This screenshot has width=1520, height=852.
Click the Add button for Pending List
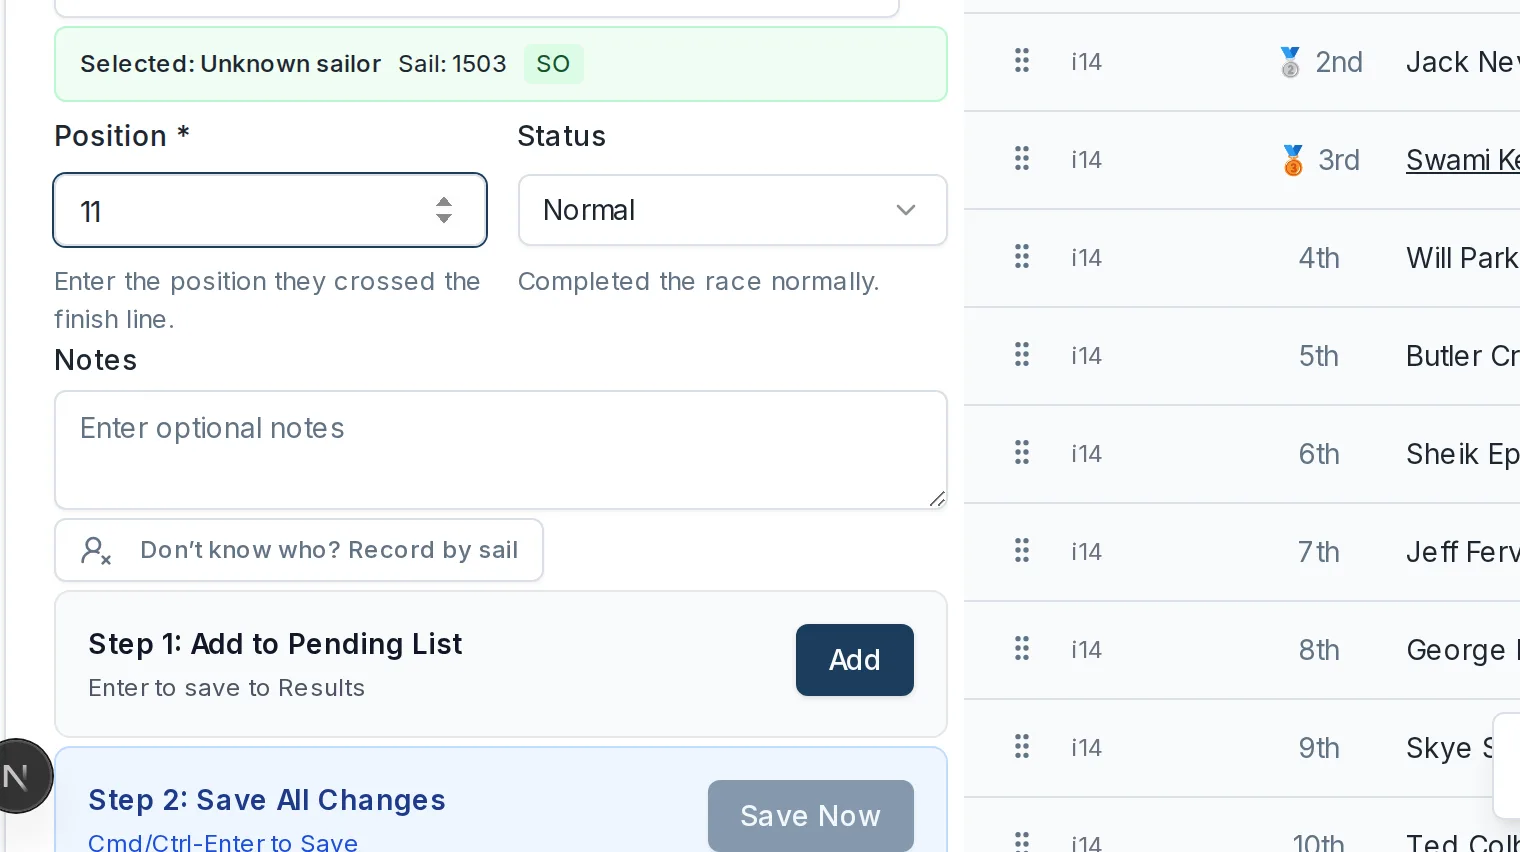click(854, 660)
